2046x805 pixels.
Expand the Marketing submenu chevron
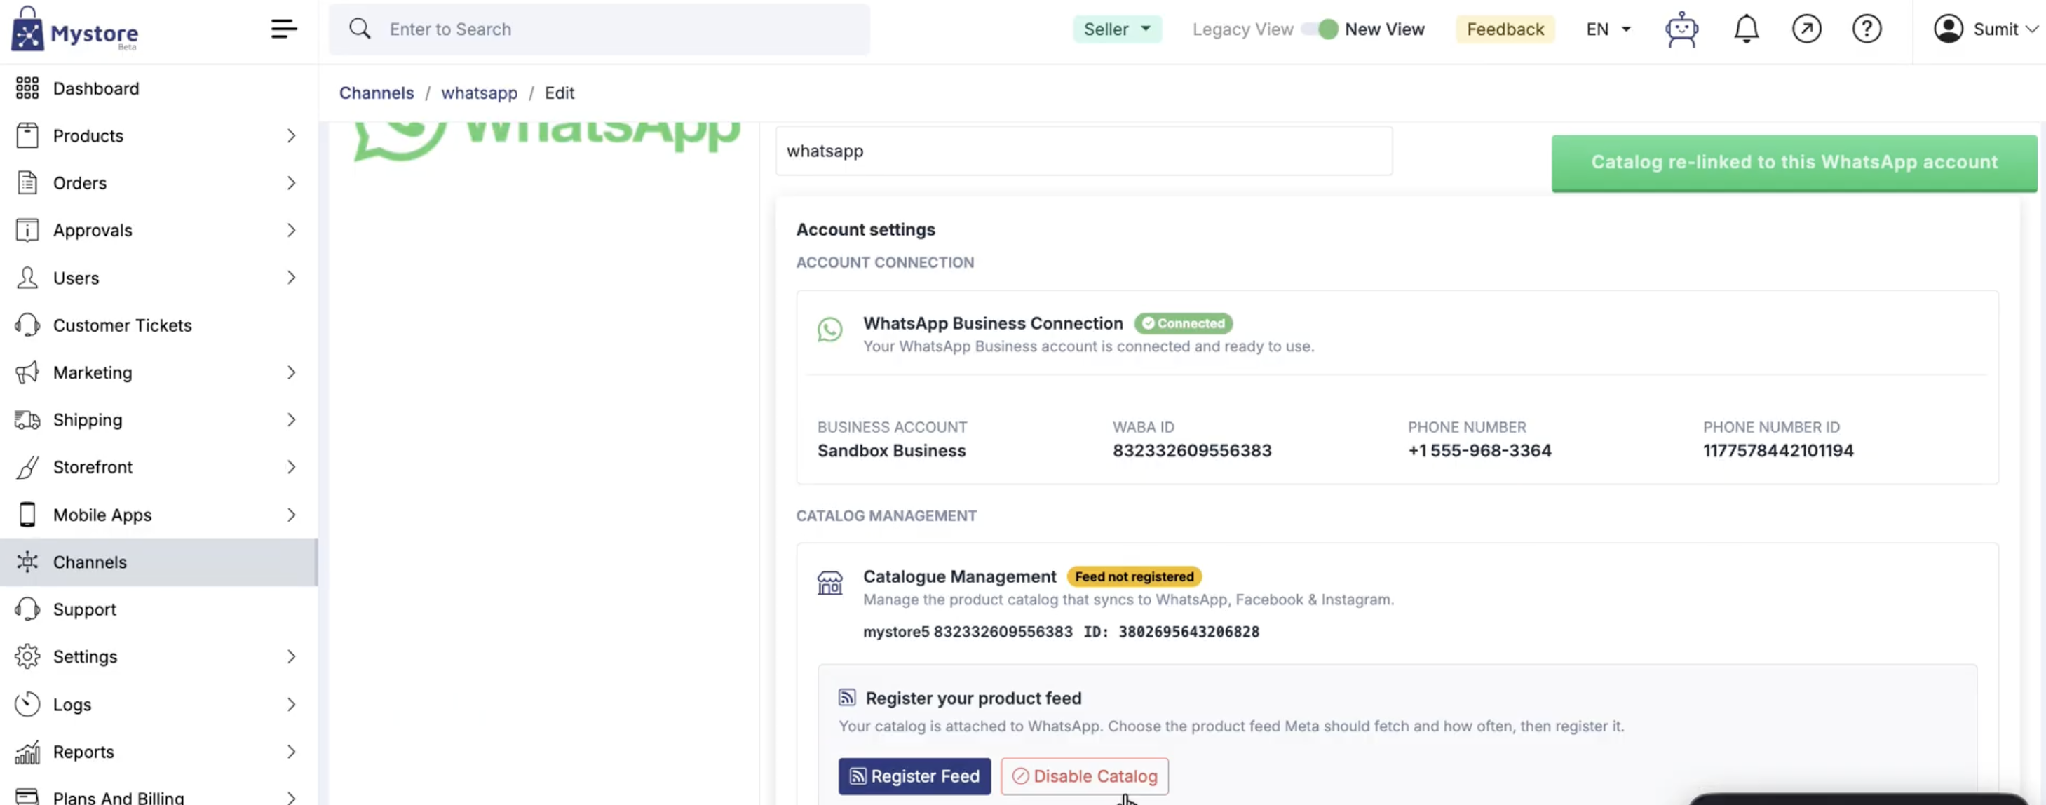tap(291, 372)
